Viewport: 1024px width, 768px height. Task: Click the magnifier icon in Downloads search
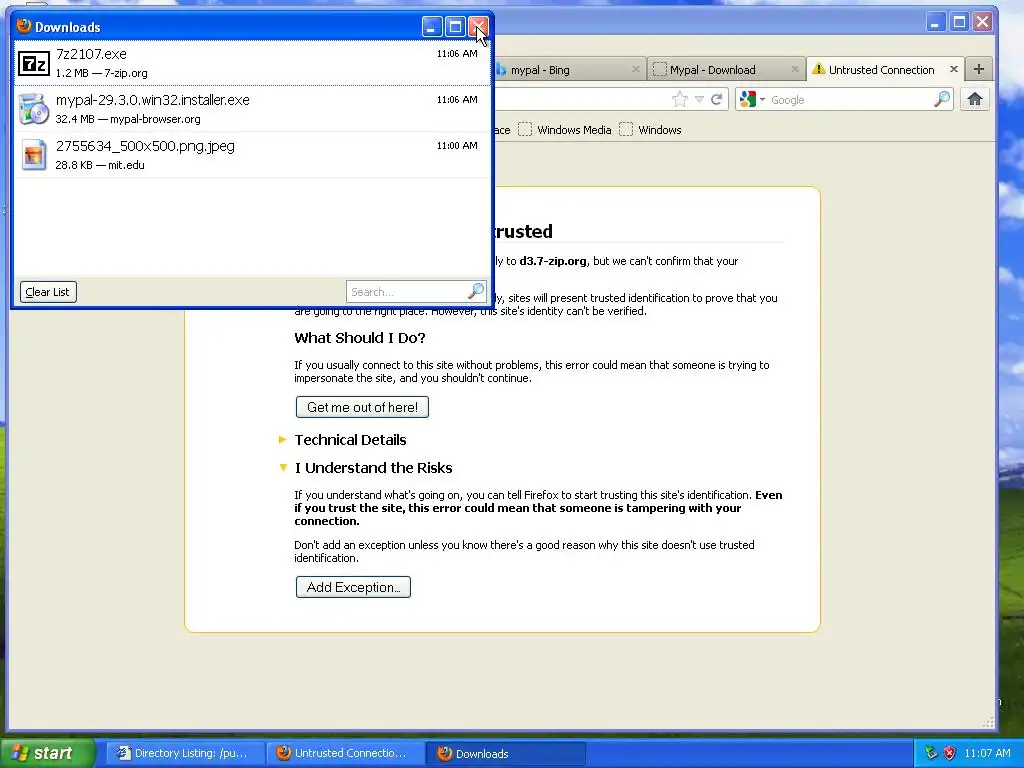[476, 291]
